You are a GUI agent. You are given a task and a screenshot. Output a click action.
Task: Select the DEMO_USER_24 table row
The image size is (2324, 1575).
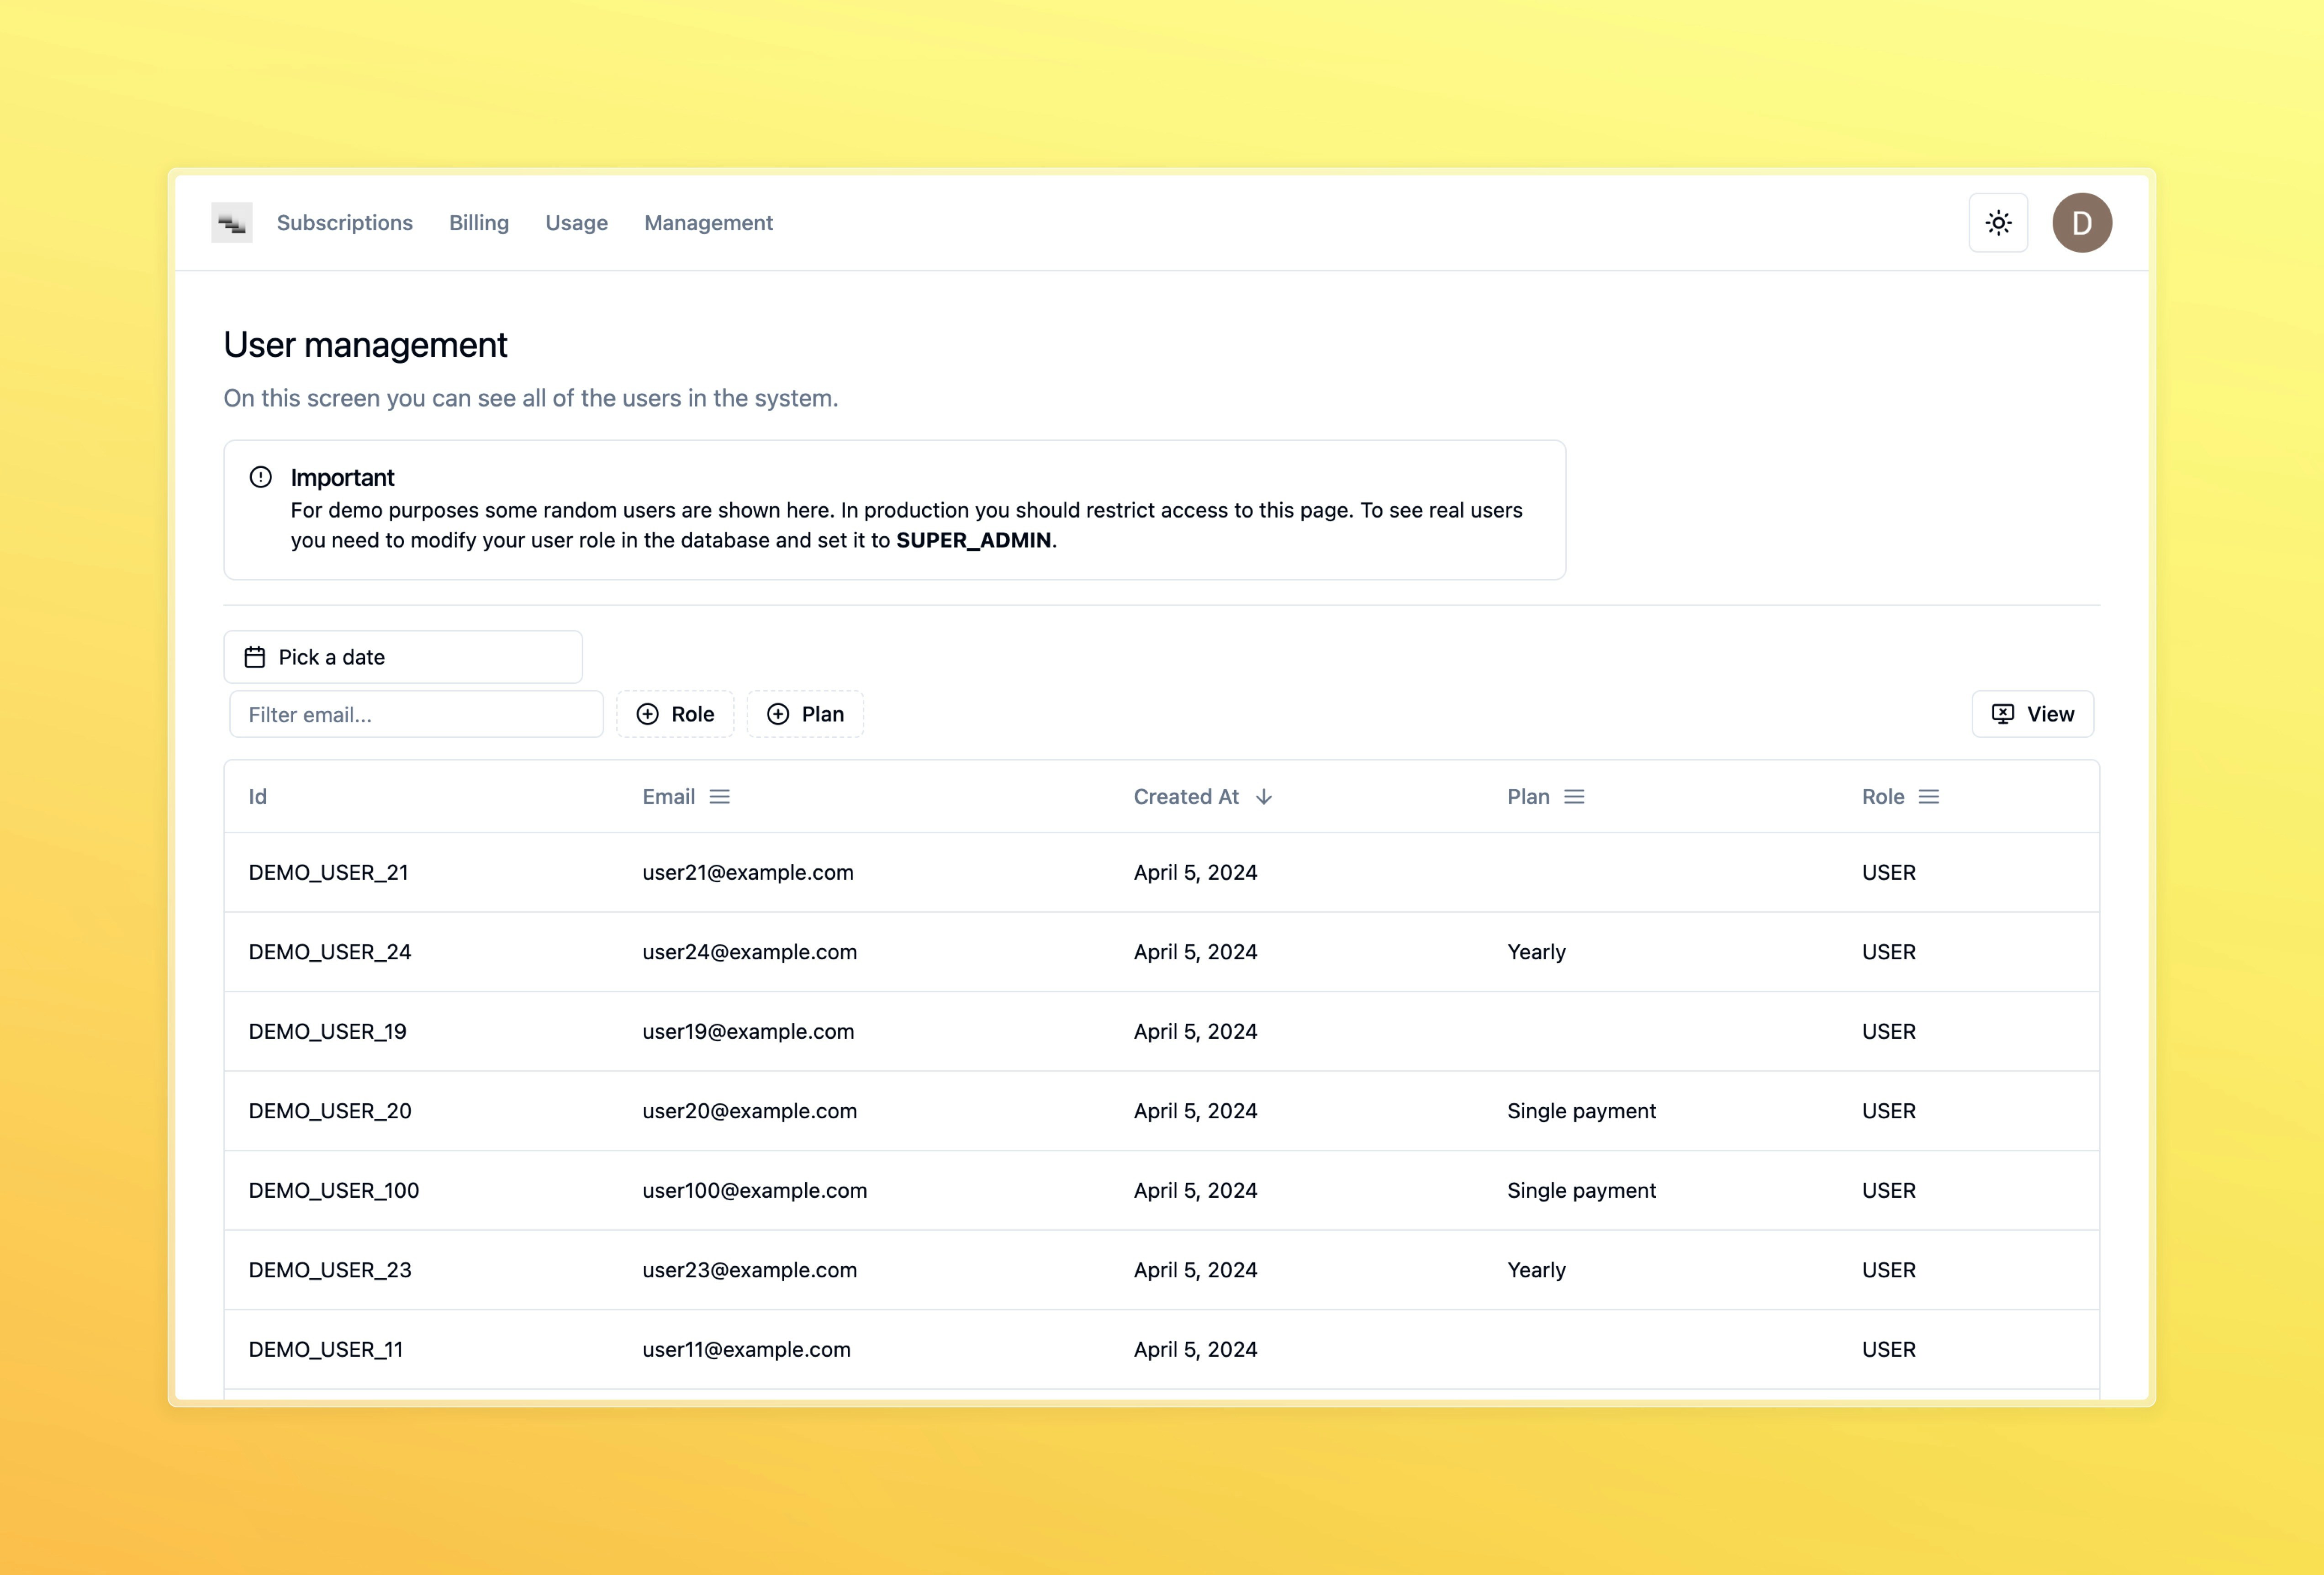(x=330, y=952)
